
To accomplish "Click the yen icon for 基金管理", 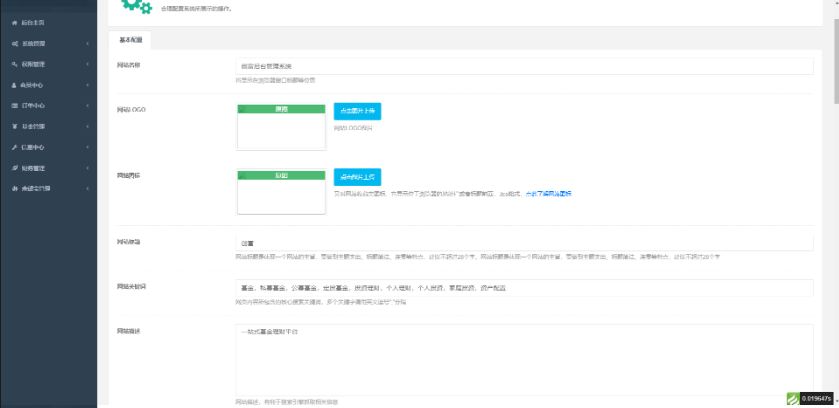I will click(x=14, y=127).
